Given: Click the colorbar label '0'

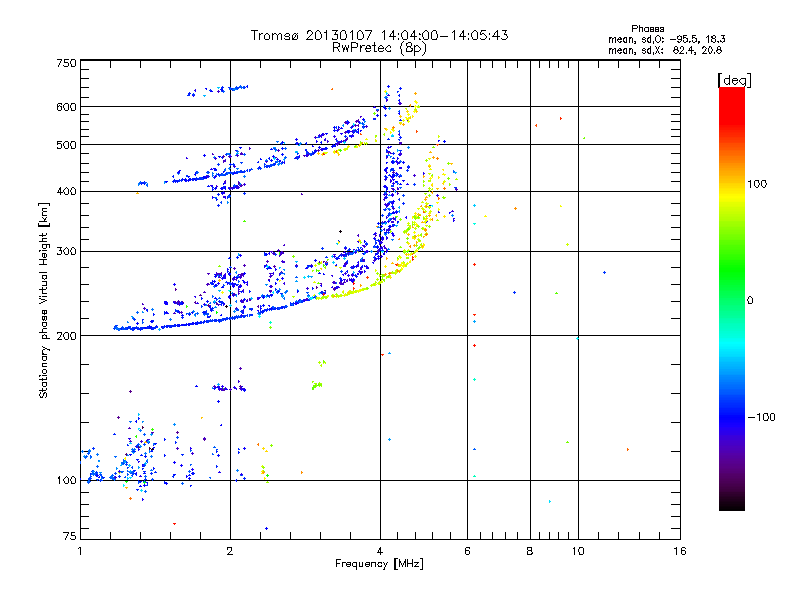Looking at the screenshot, I should tap(750, 301).
